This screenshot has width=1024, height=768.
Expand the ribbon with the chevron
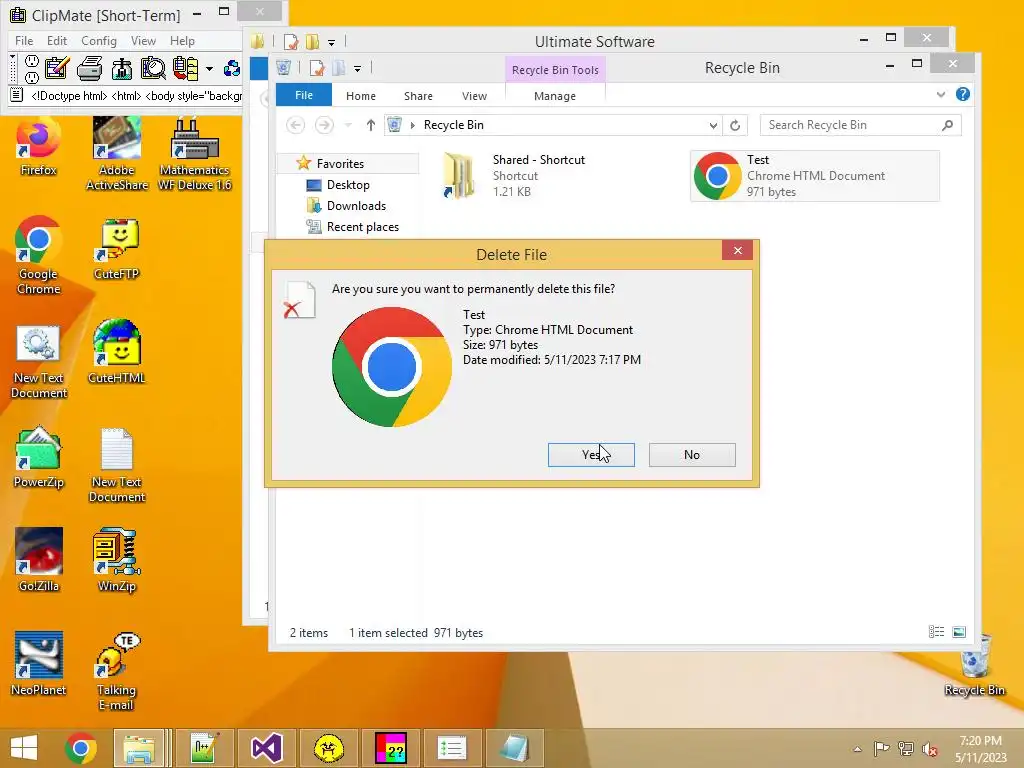(940, 95)
